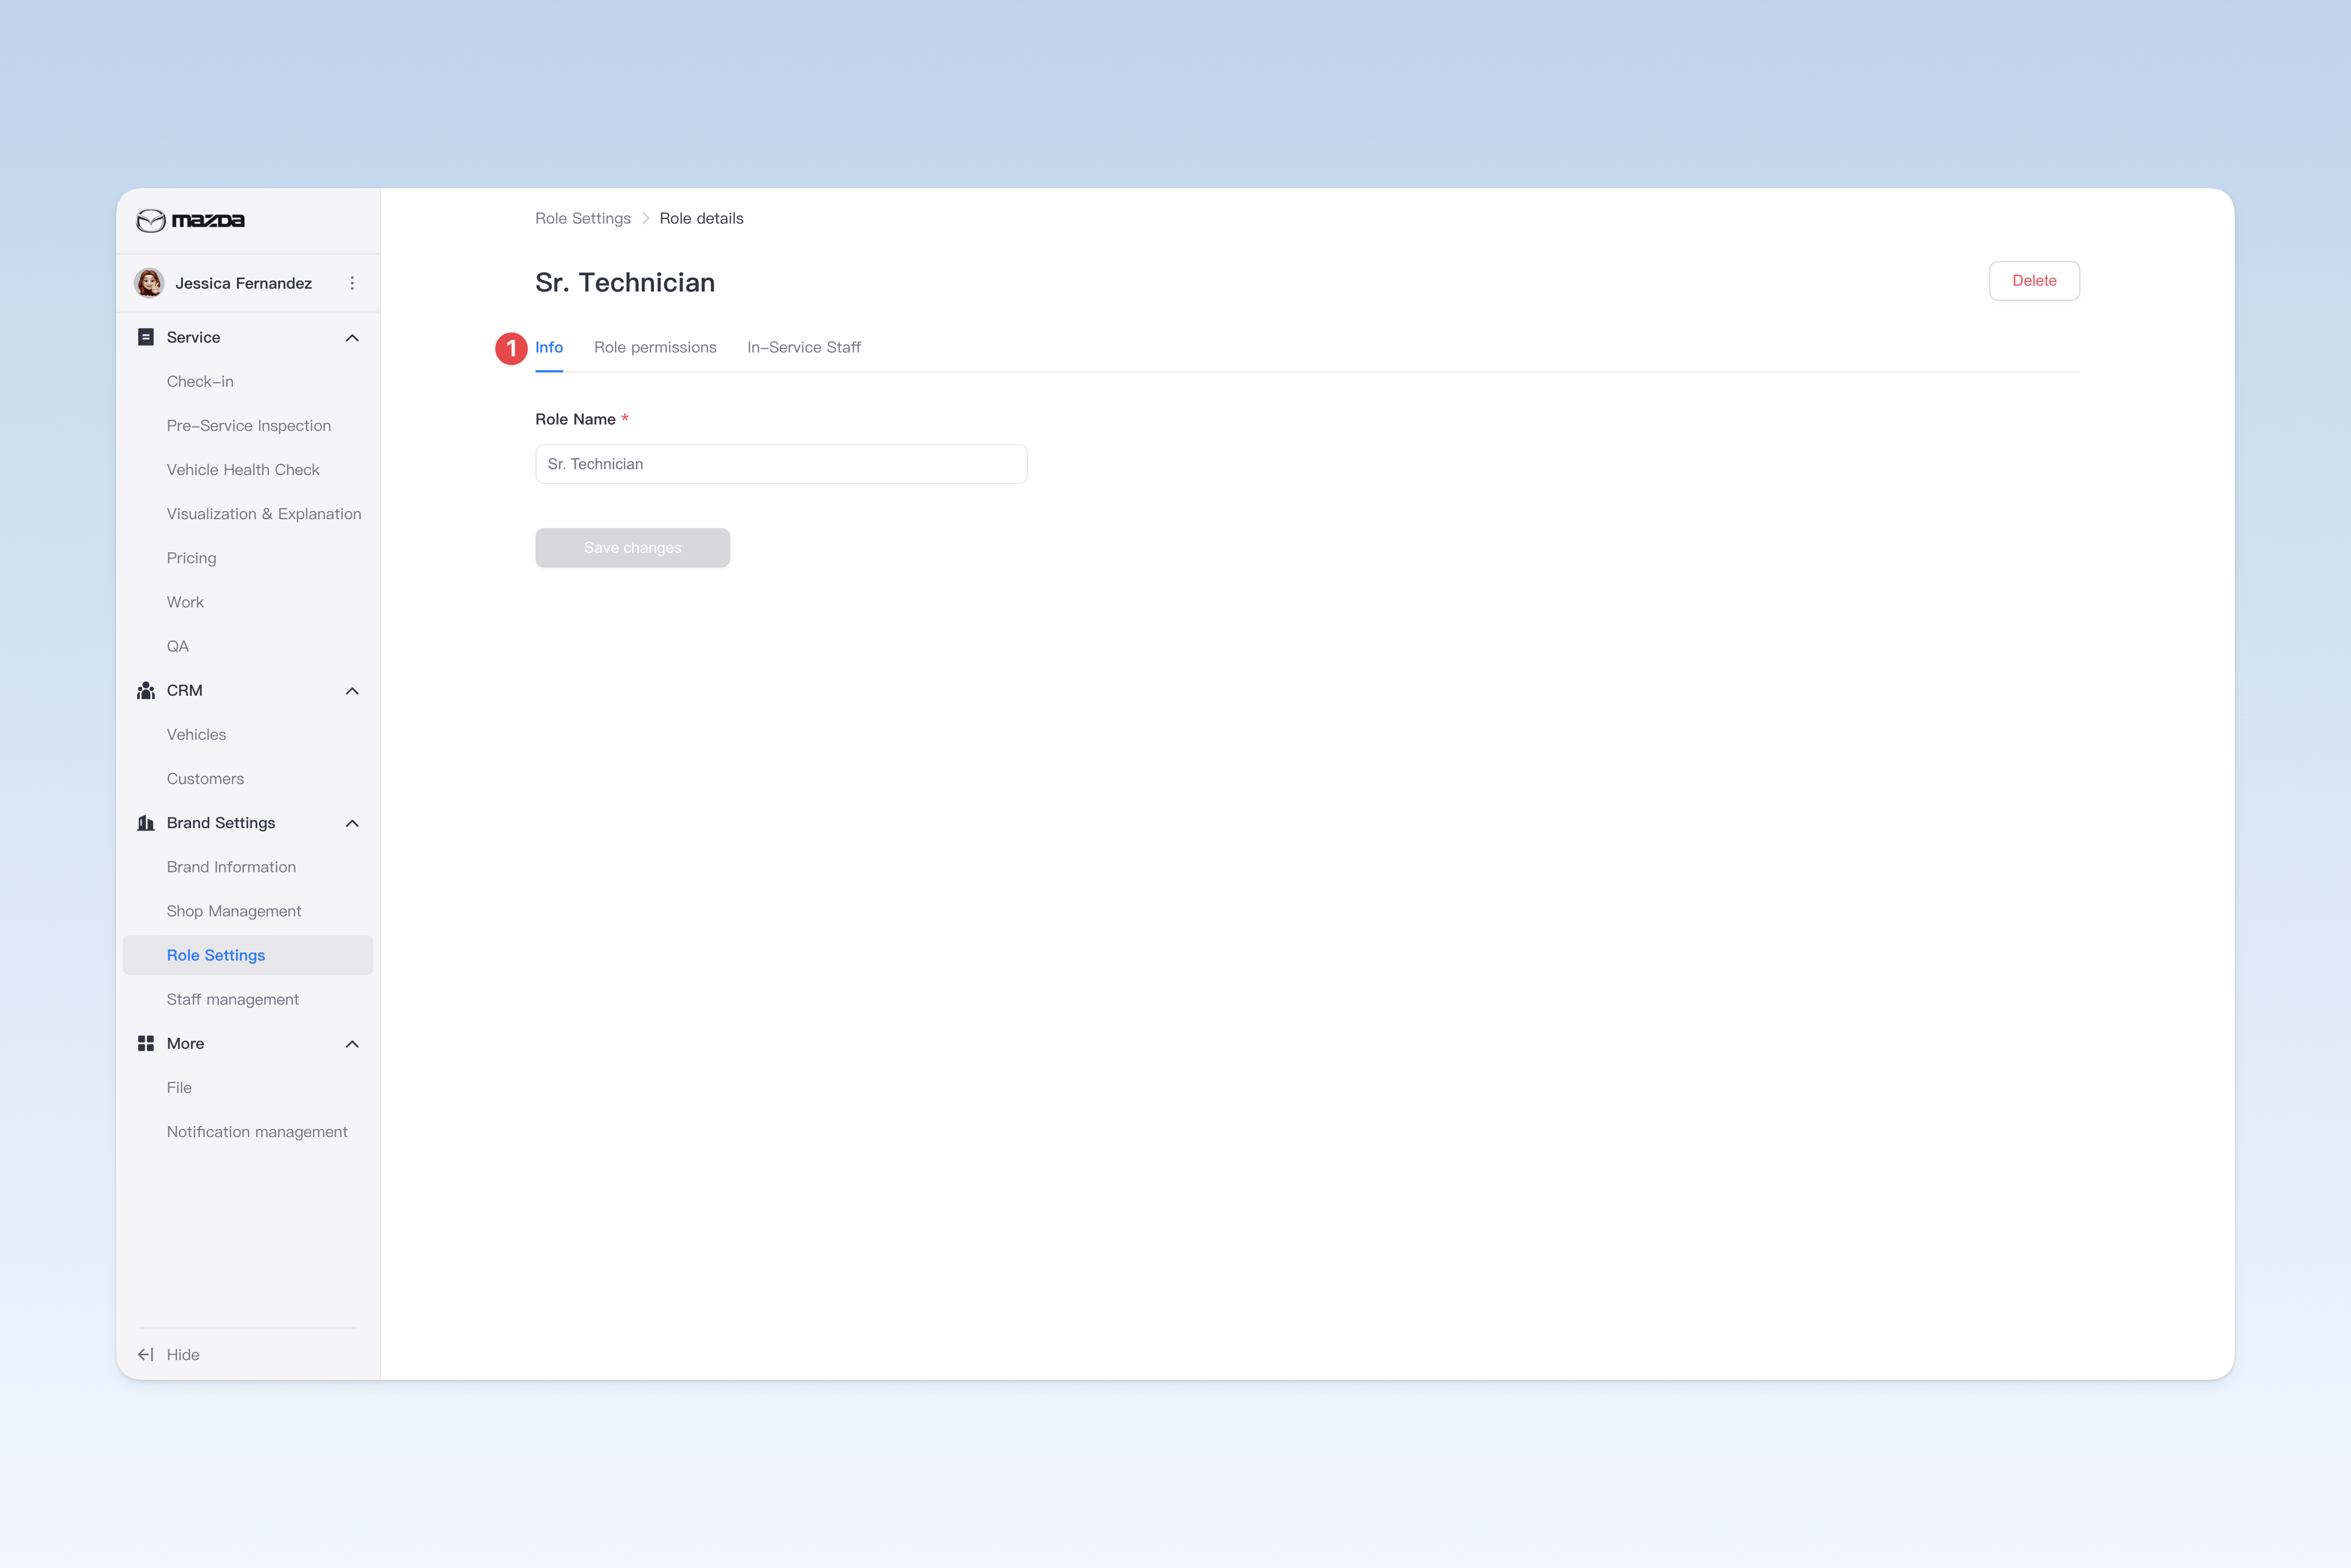Click the Sr. Technician page heading
This screenshot has width=2351, height=1568.
point(625,283)
